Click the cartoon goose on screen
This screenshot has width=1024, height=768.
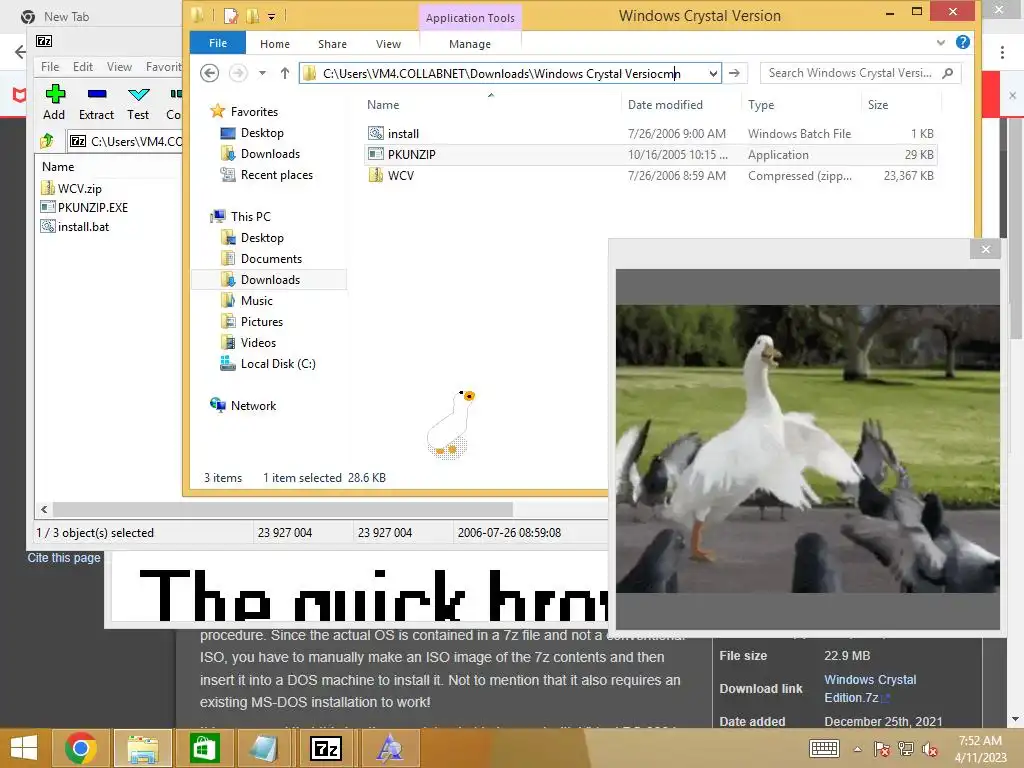click(x=451, y=424)
